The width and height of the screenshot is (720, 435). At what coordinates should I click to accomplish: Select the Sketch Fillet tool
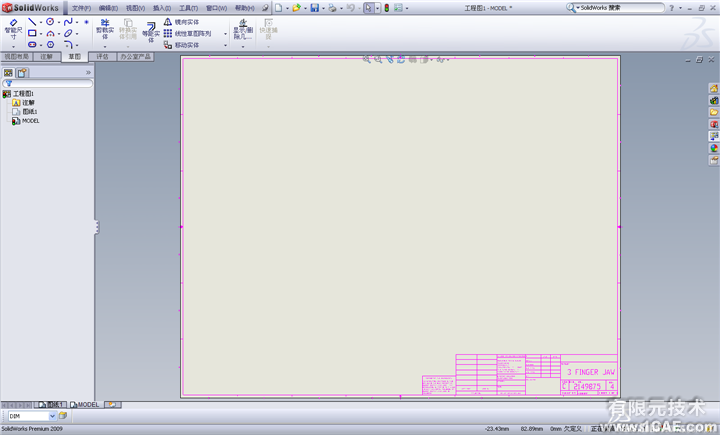(x=68, y=45)
